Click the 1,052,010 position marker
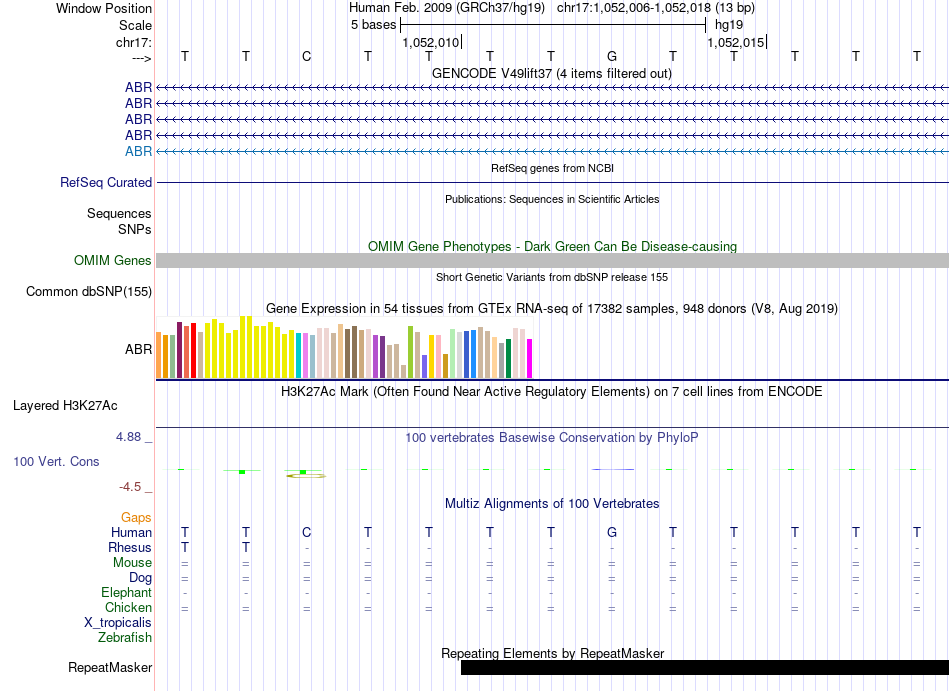950x691 pixels. [x=431, y=42]
